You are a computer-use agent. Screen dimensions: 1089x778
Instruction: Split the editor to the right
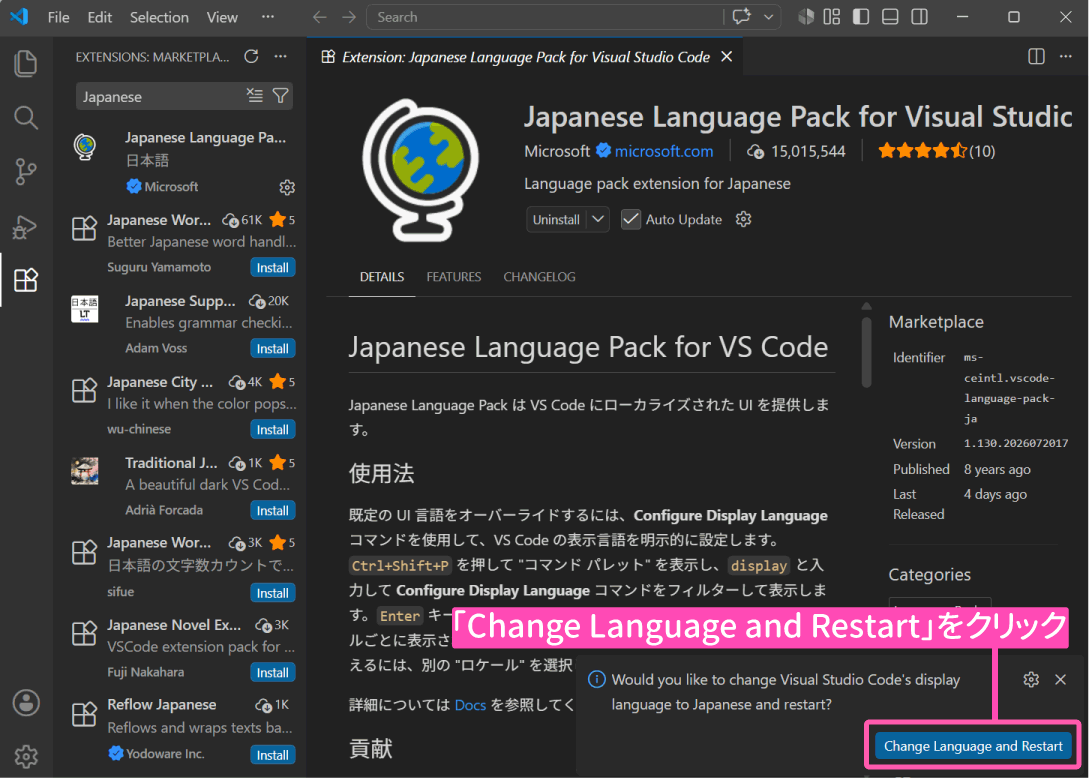[x=1036, y=56]
